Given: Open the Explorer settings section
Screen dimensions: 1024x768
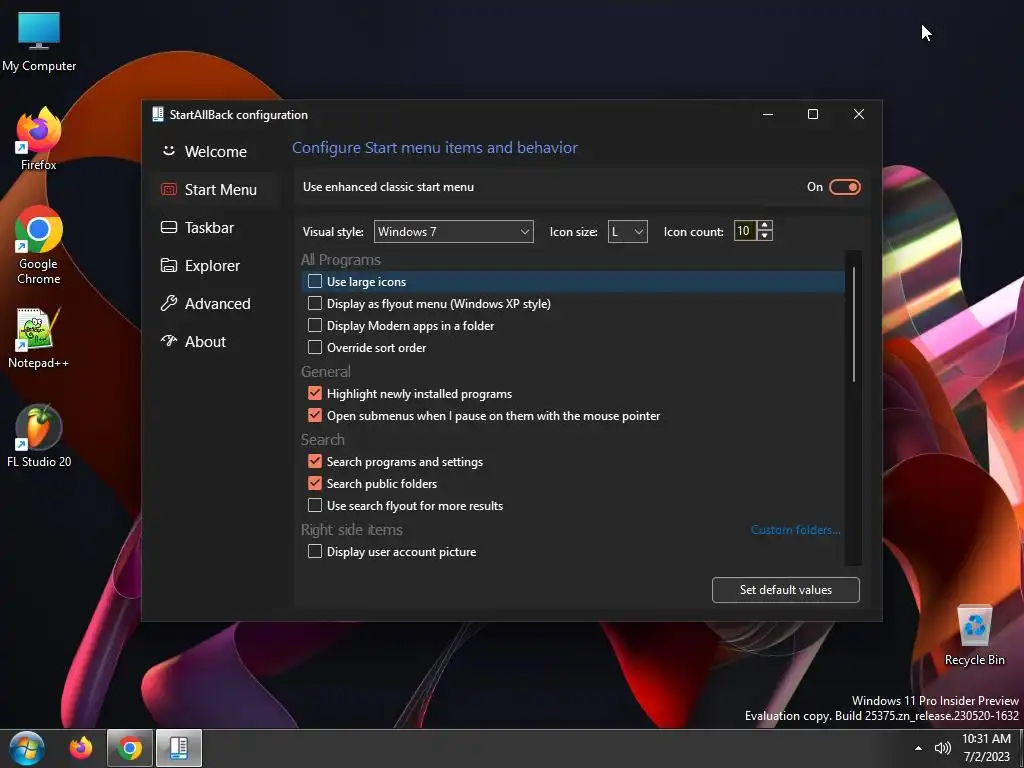Looking at the screenshot, I should [215, 265].
